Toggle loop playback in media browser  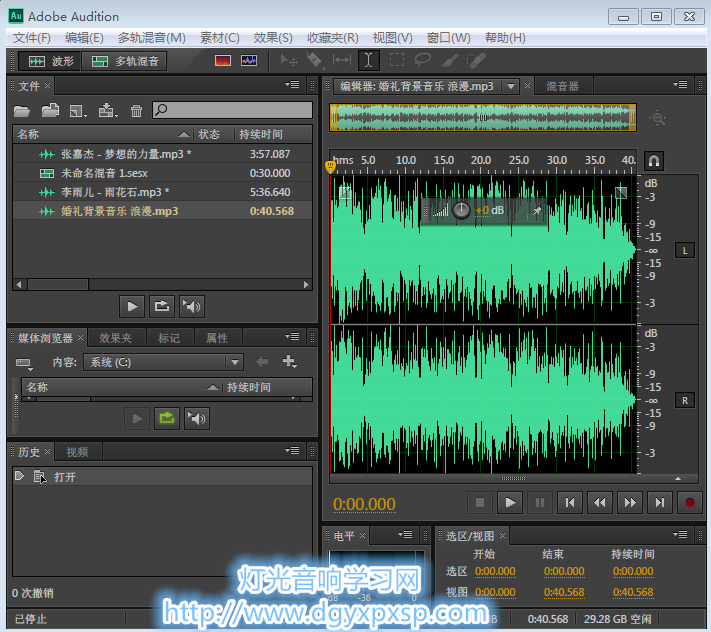point(165,418)
